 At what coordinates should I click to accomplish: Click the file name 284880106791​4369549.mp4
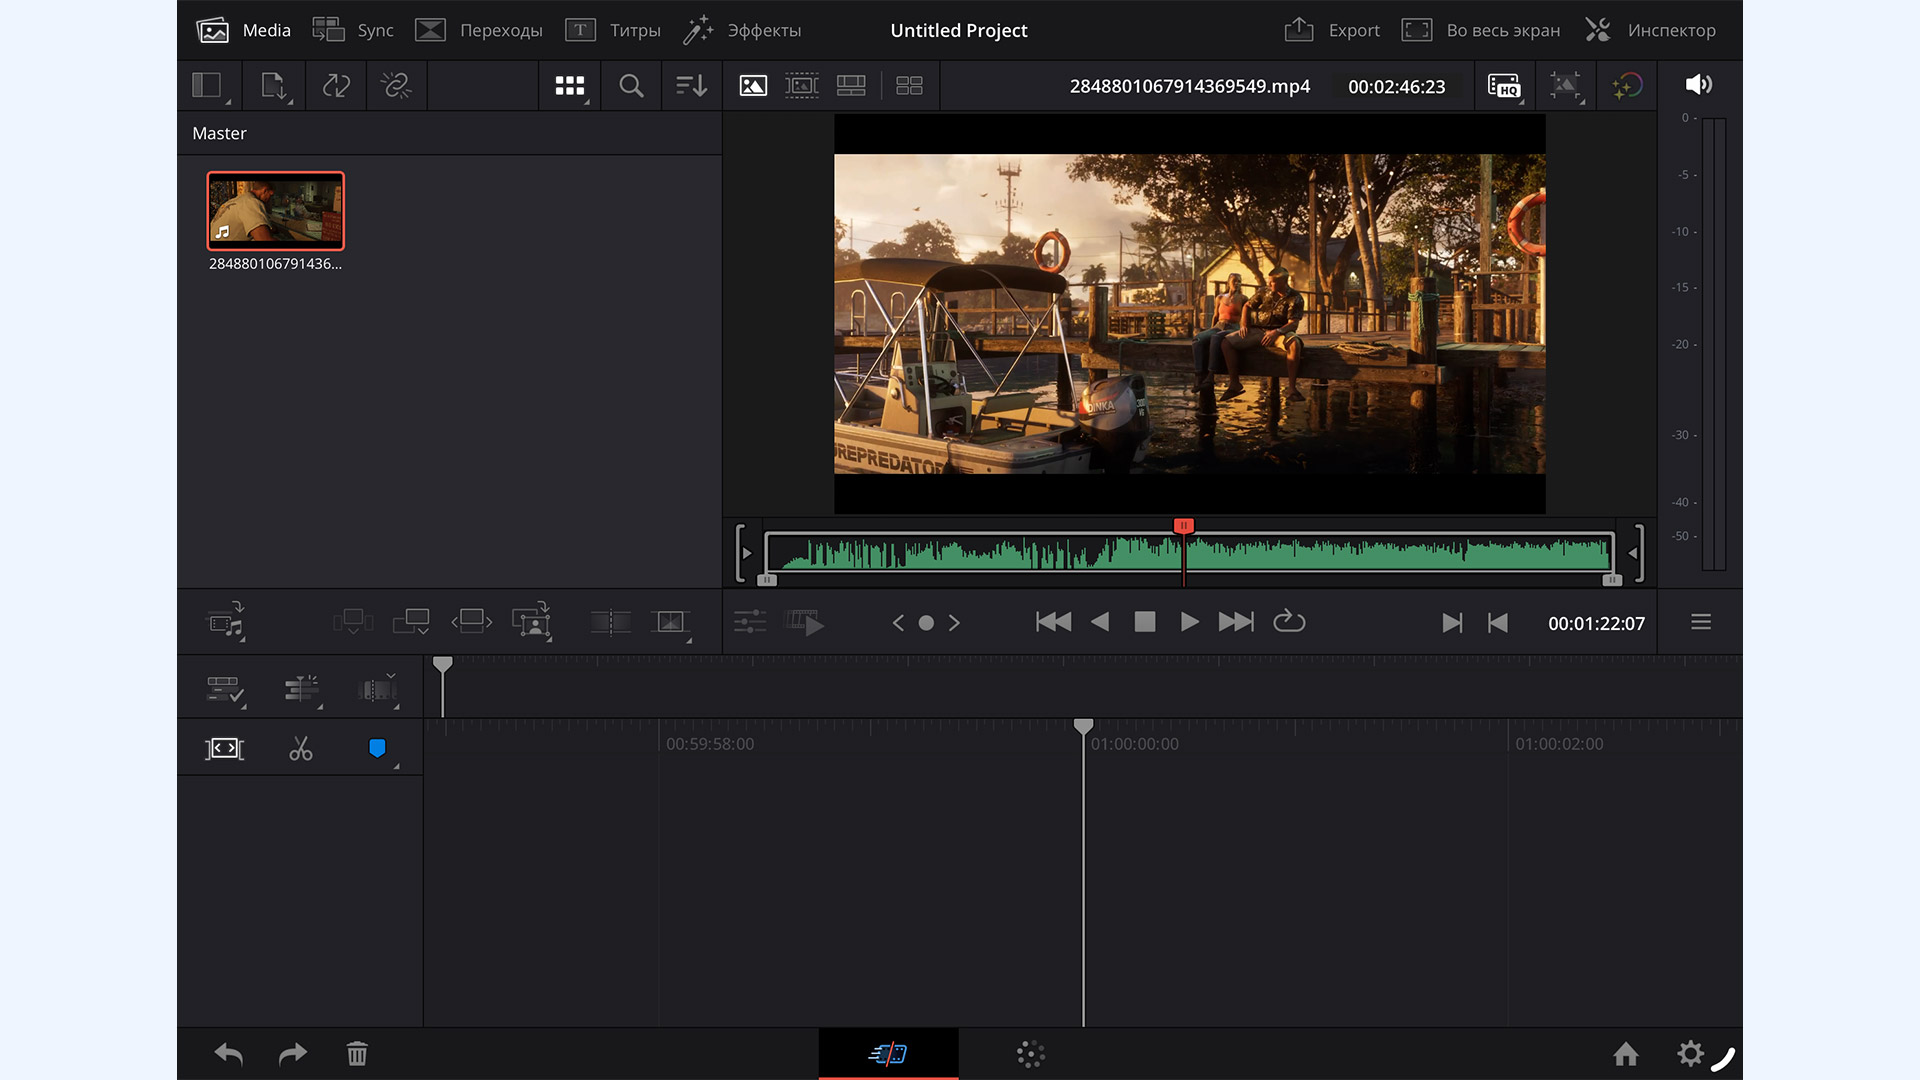pos(1189,86)
